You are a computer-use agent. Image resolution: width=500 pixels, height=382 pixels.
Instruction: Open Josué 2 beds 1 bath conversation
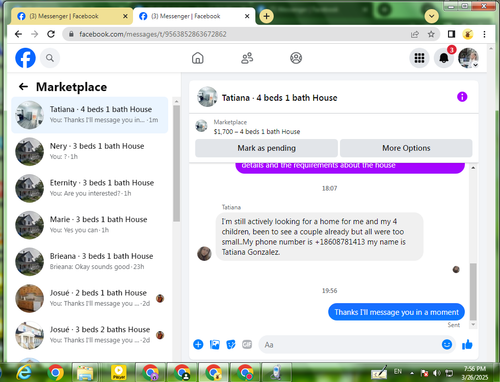[x=90, y=298]
